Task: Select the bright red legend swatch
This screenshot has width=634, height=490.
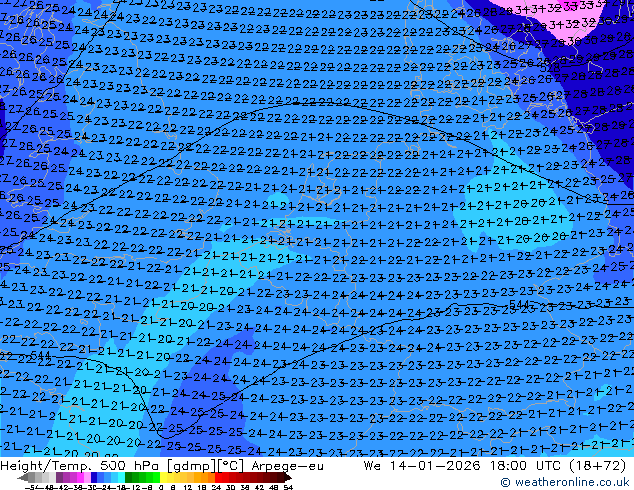Action: (218, 477)
